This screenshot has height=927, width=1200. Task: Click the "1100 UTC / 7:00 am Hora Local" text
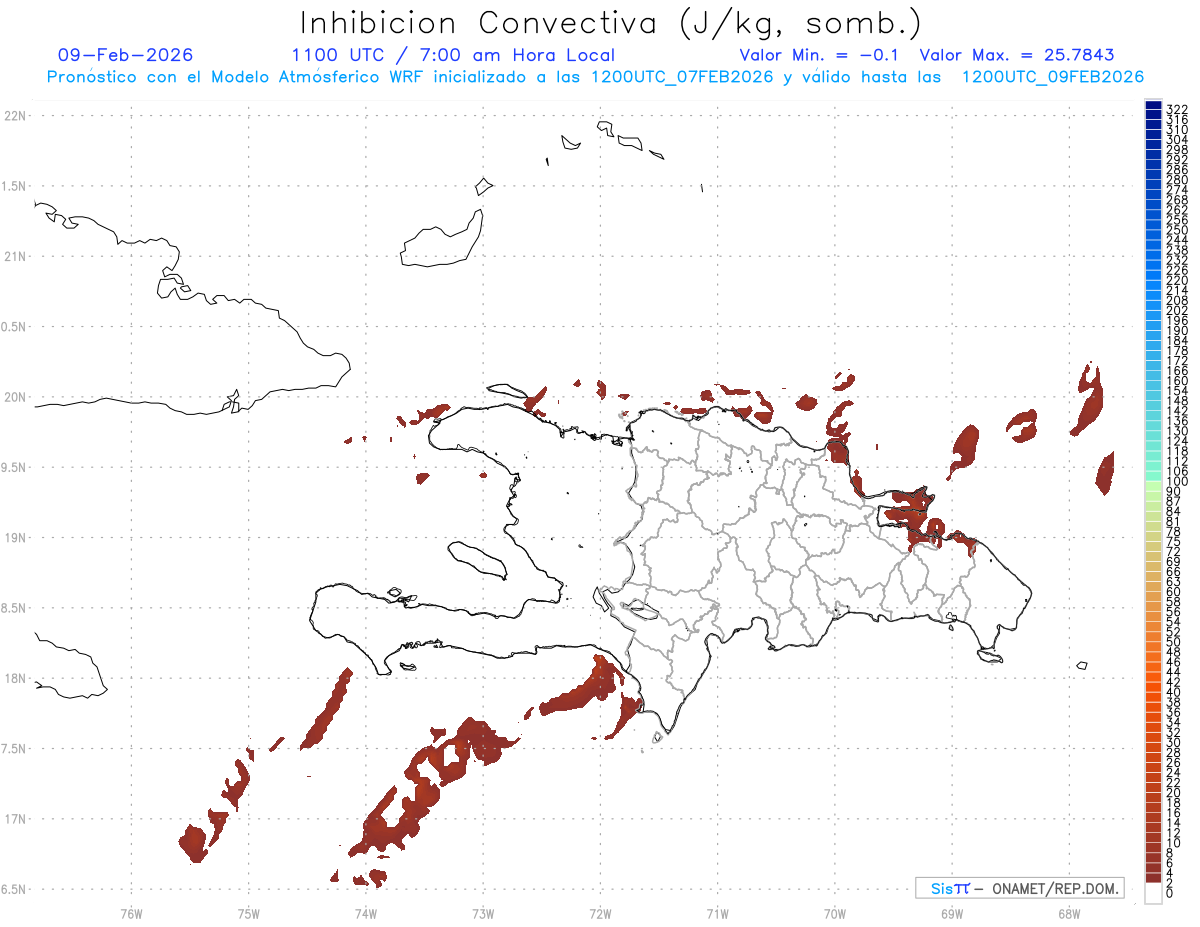pyautogui.click(x=453, y=55)
